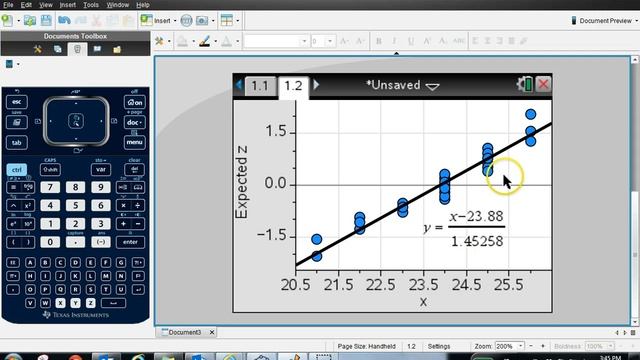Open Document Tools wrench icon in toolbox
Screen dimensions: 640x360
(38, 49)
